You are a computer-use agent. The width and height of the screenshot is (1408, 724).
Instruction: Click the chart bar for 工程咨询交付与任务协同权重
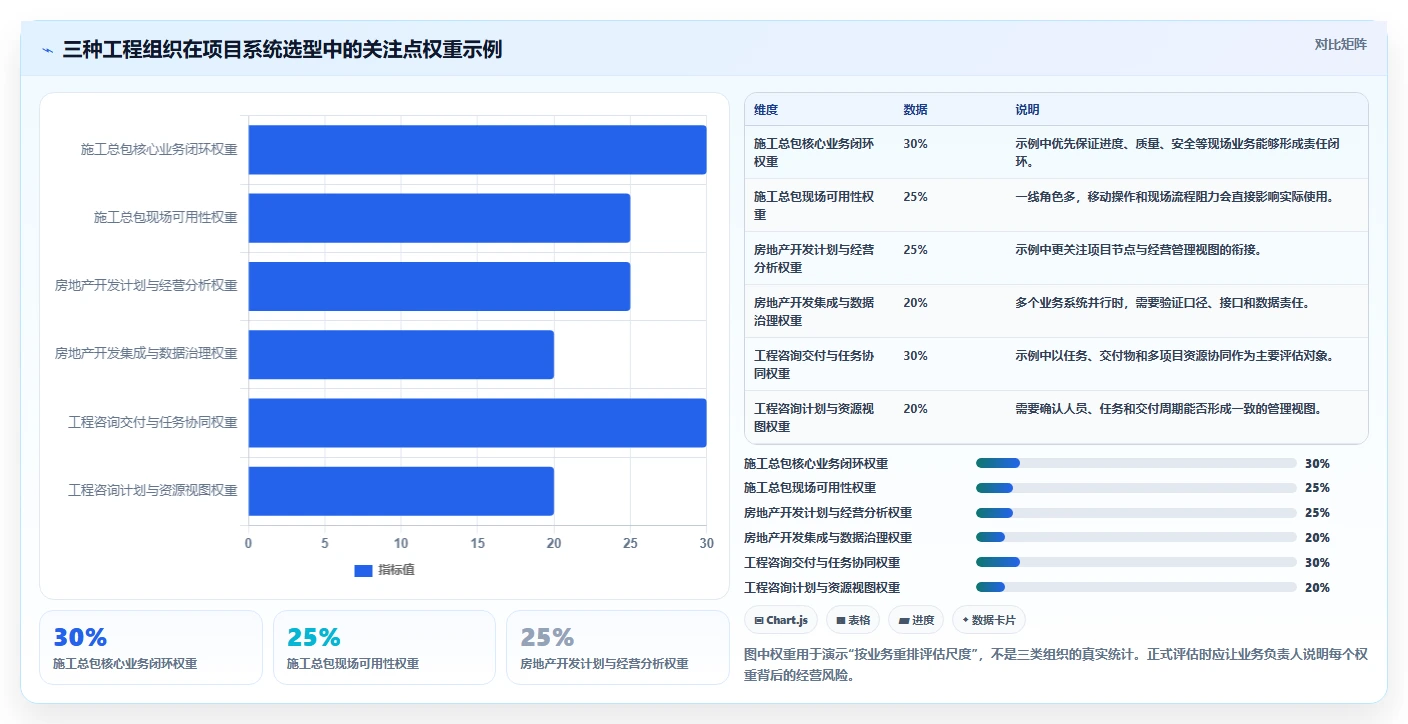(x=477, y=423)
